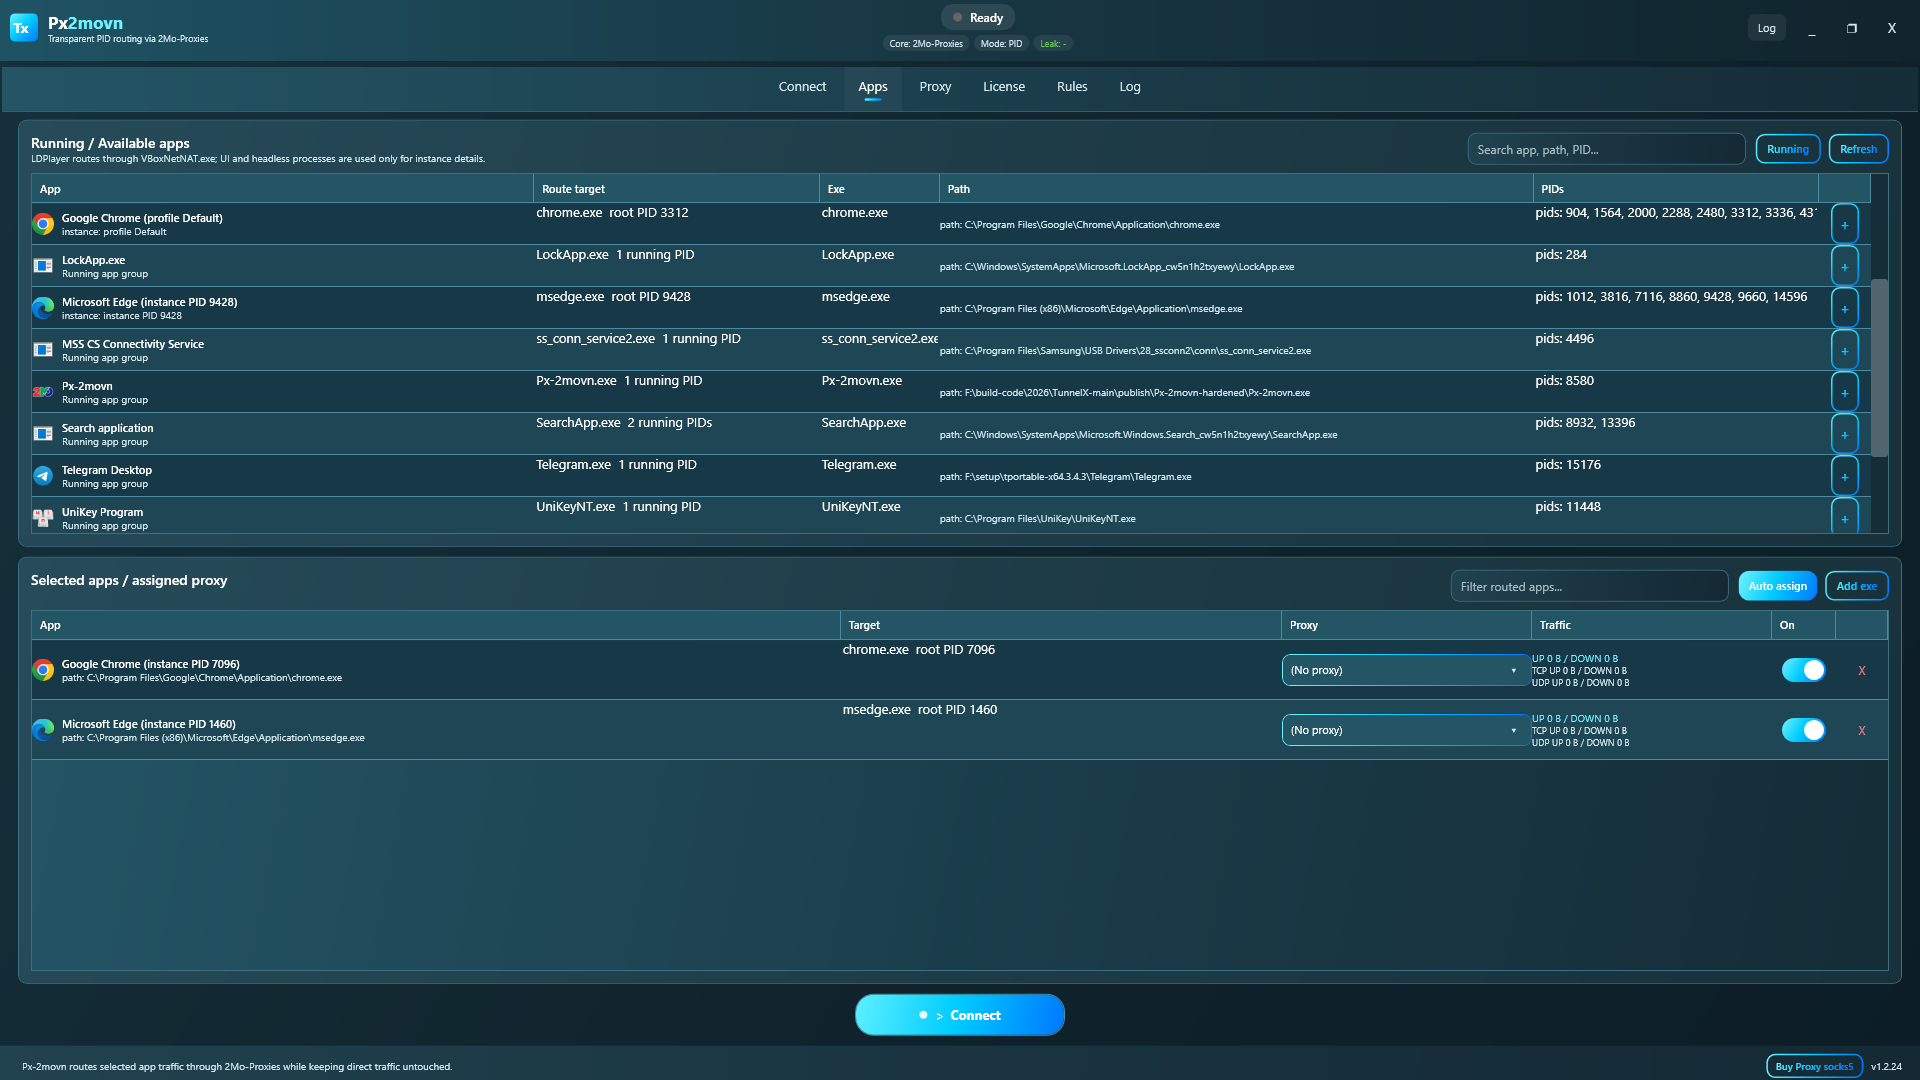Viewport: 1920px width, 1080px height.
Task: Click the Mode: PID badge
Action: (1001, 44)
